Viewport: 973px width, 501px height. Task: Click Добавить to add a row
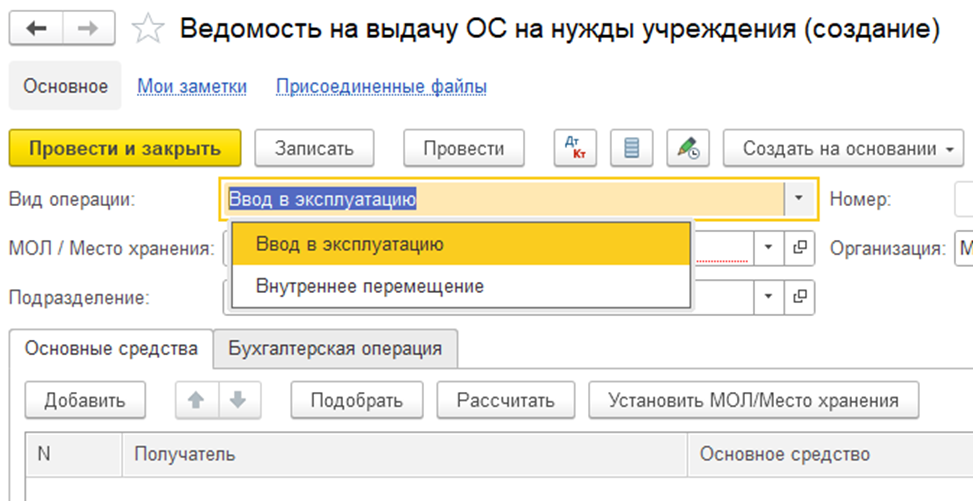point(85,400)
